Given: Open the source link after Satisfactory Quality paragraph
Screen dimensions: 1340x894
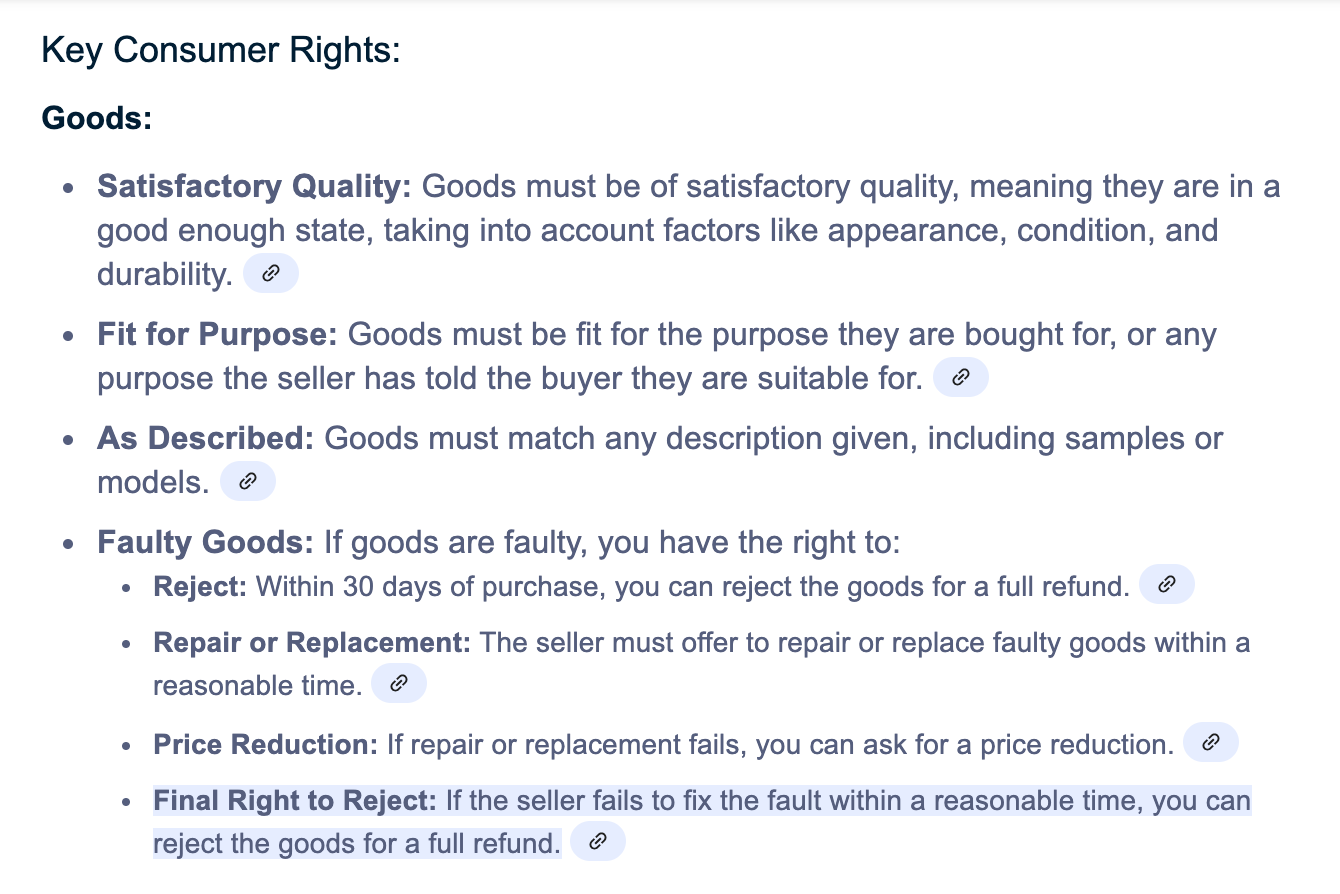Looking at the screenshot, I should (x=270, y=274).
